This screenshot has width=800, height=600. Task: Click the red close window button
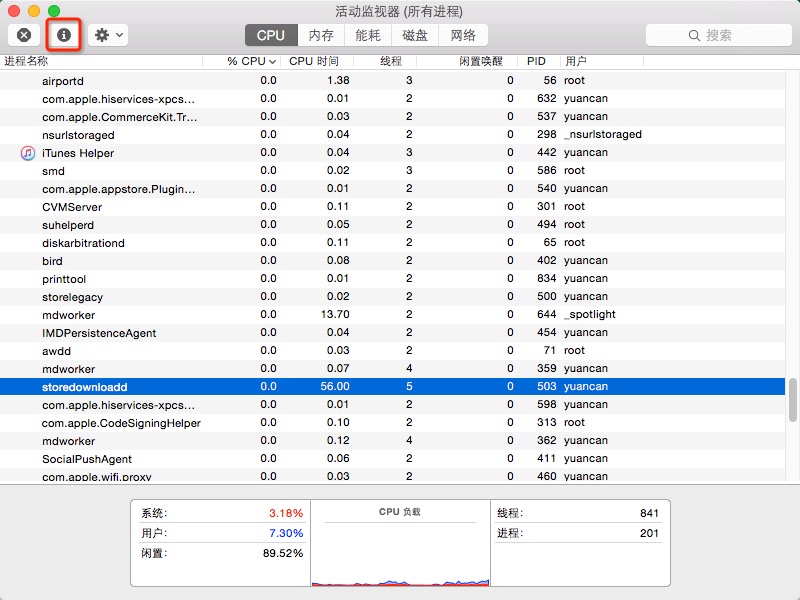(x=14, y=10)
